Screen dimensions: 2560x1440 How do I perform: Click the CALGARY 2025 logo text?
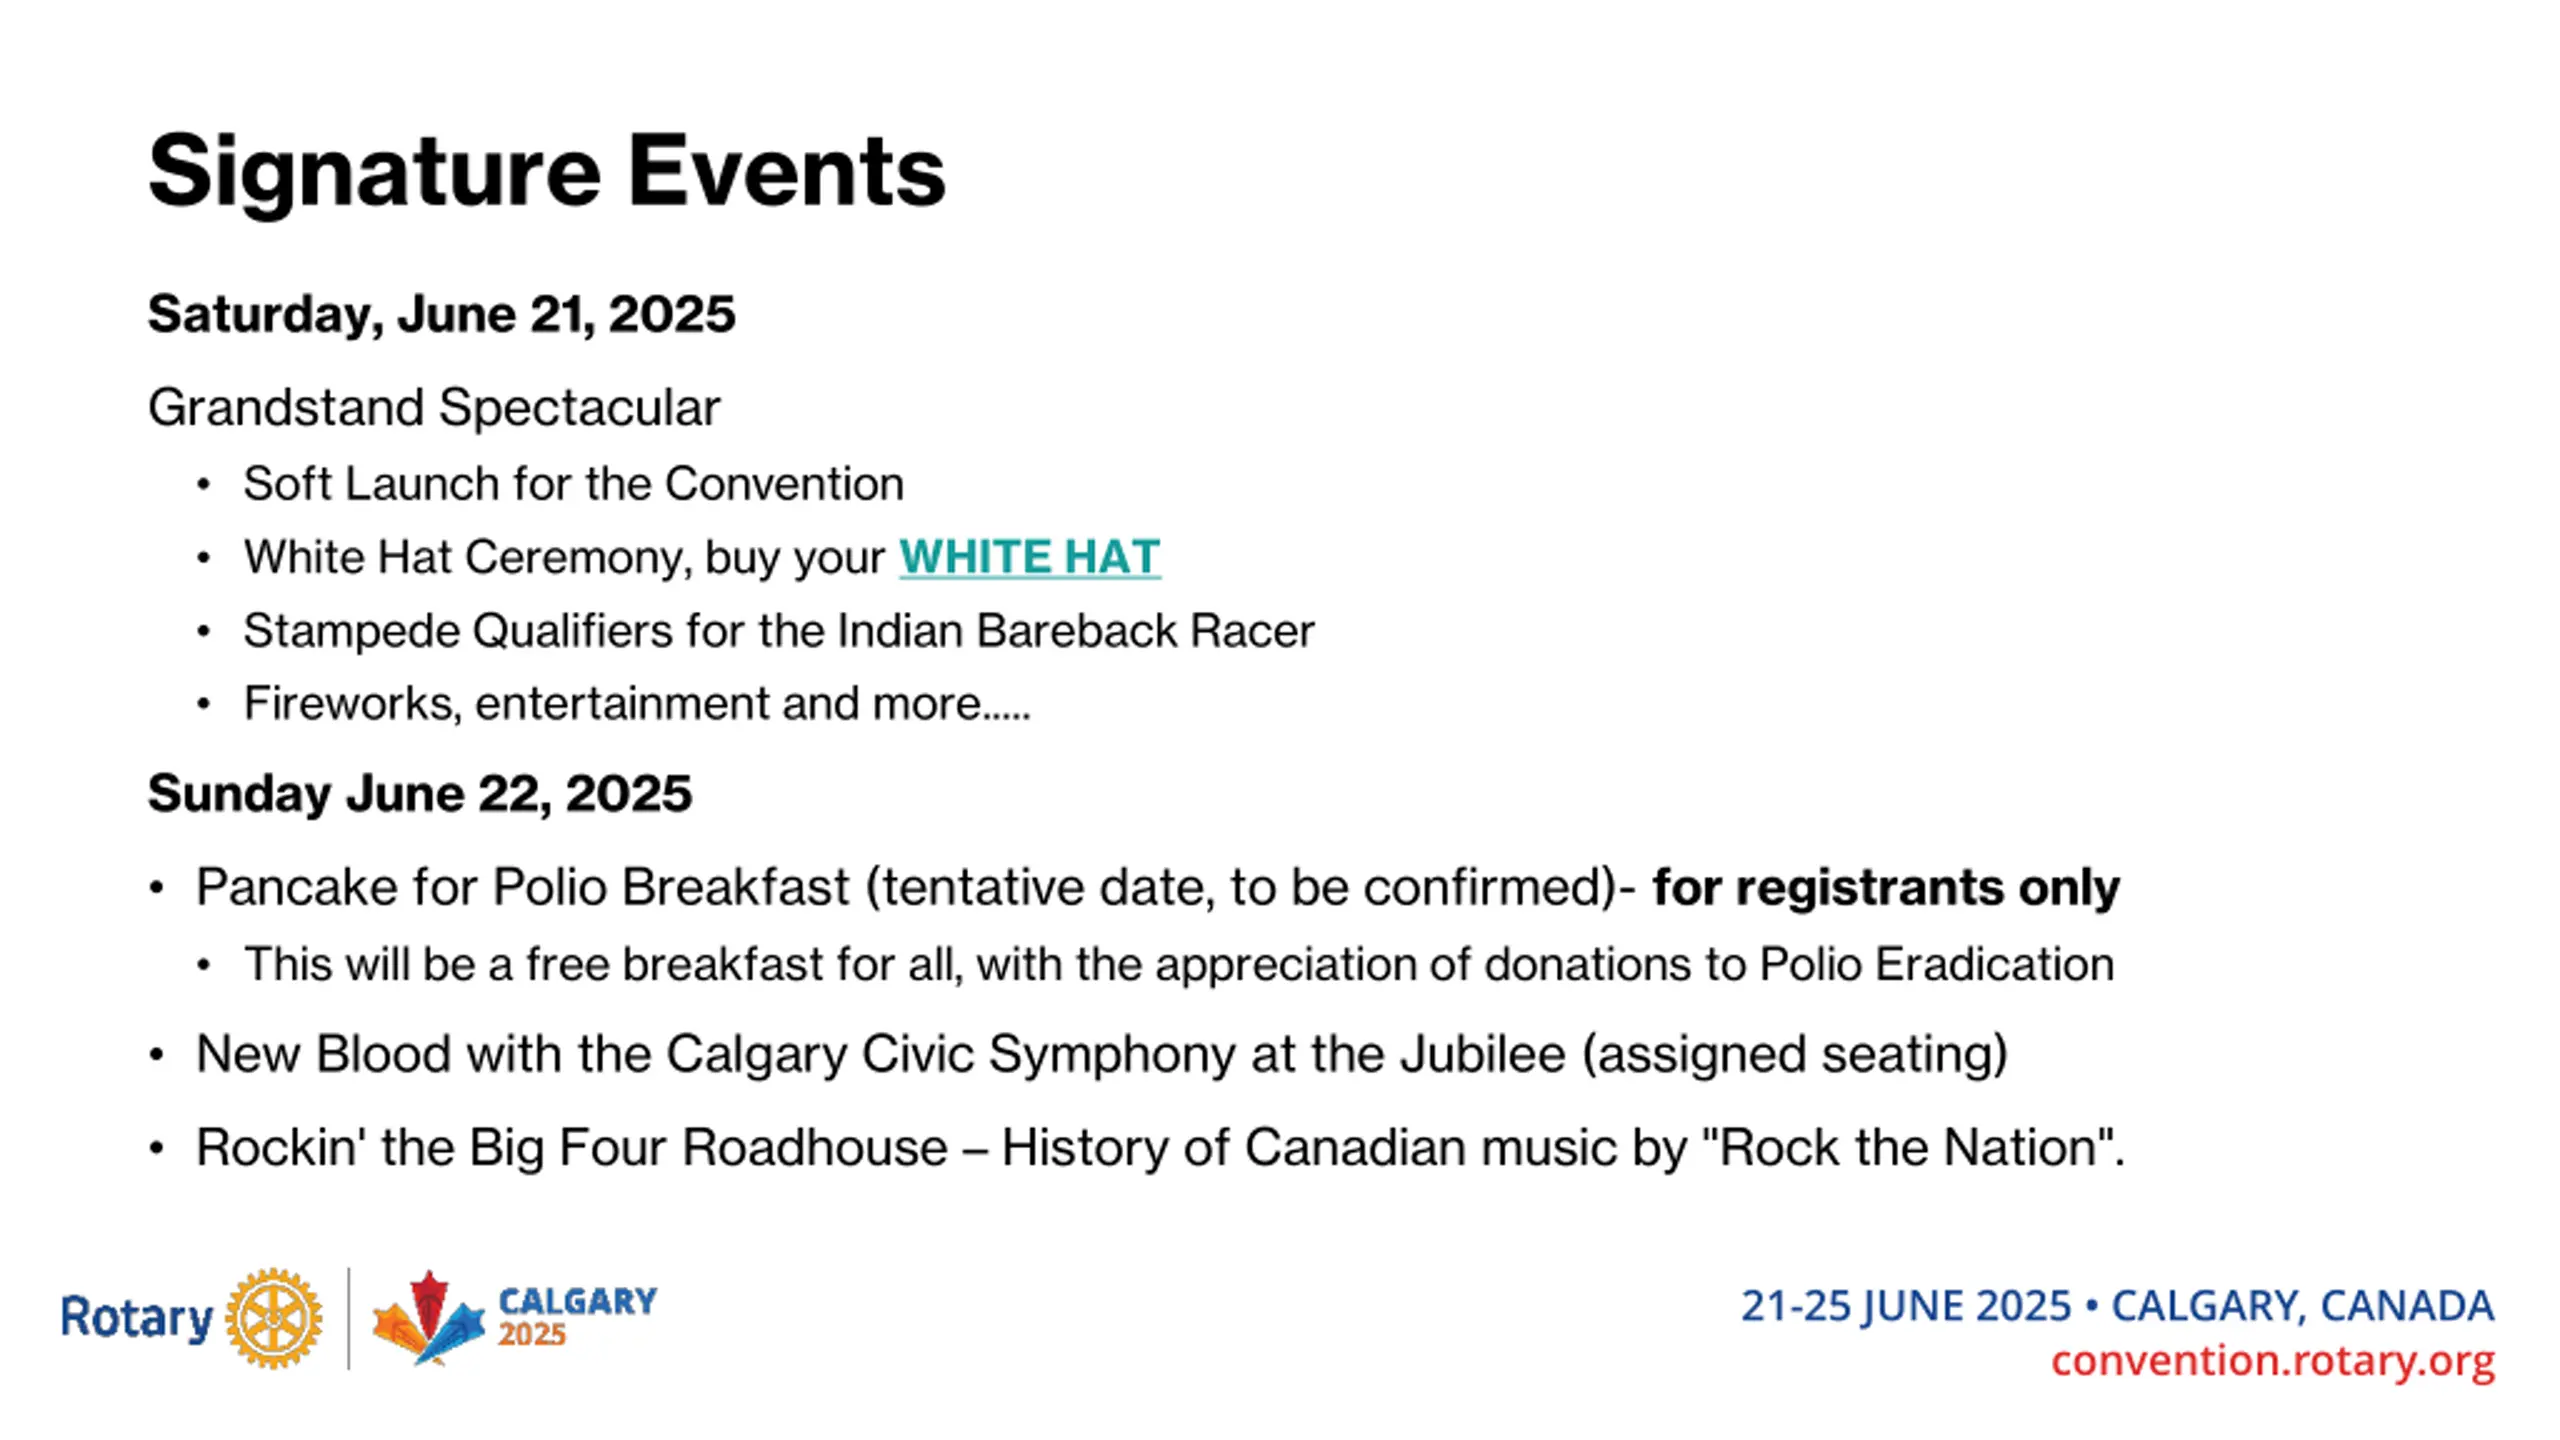[577, 1317]
